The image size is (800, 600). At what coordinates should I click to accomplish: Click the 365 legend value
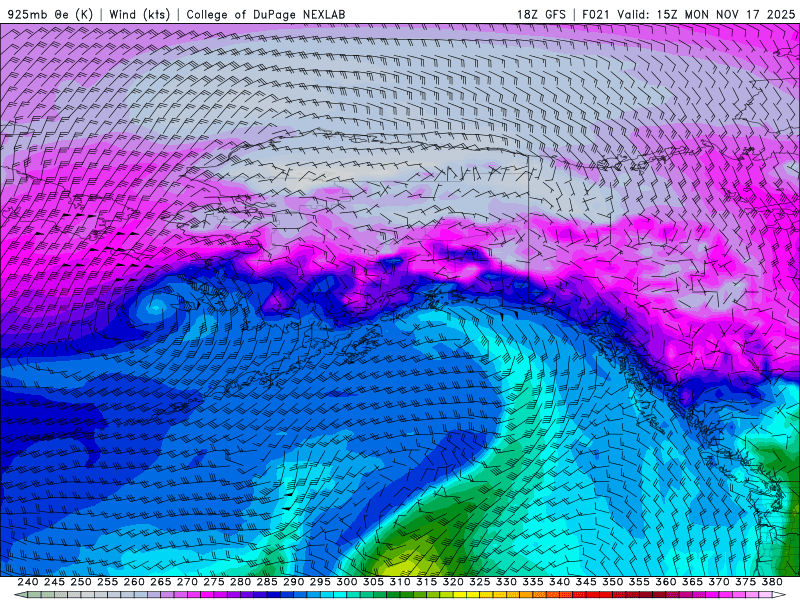pos(692,582)
